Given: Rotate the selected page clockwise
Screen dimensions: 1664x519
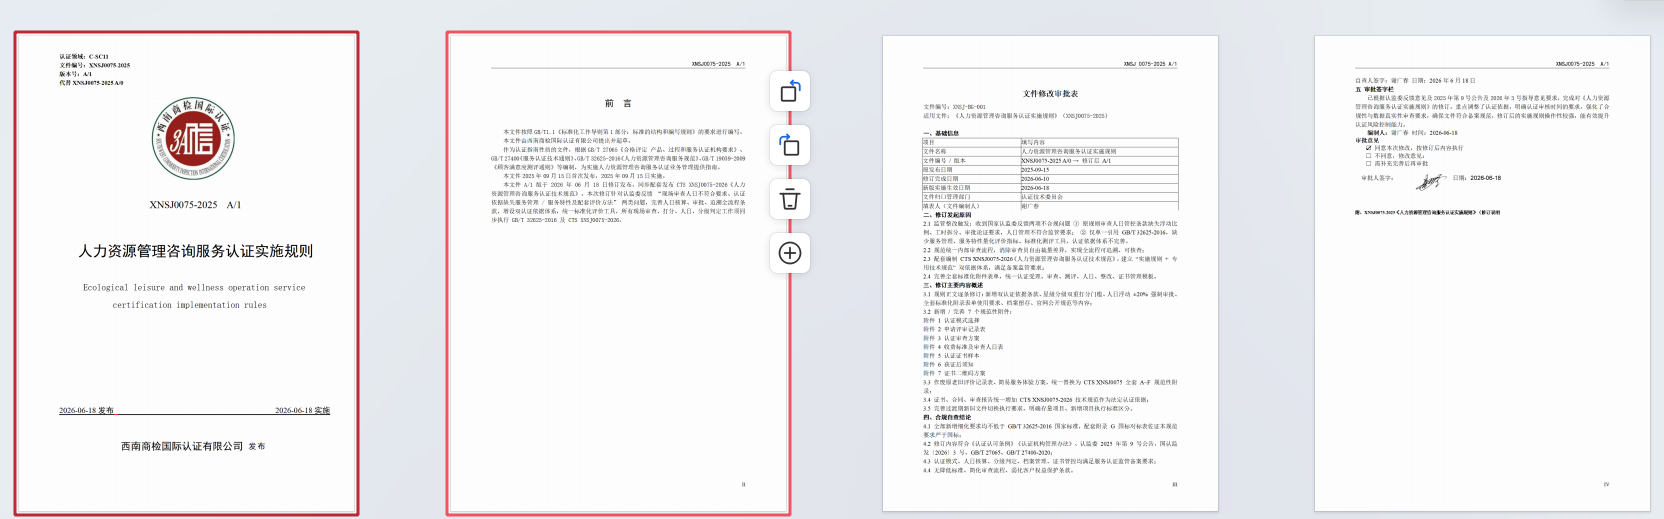Looking at the screenshot, I should click(790, 146).
